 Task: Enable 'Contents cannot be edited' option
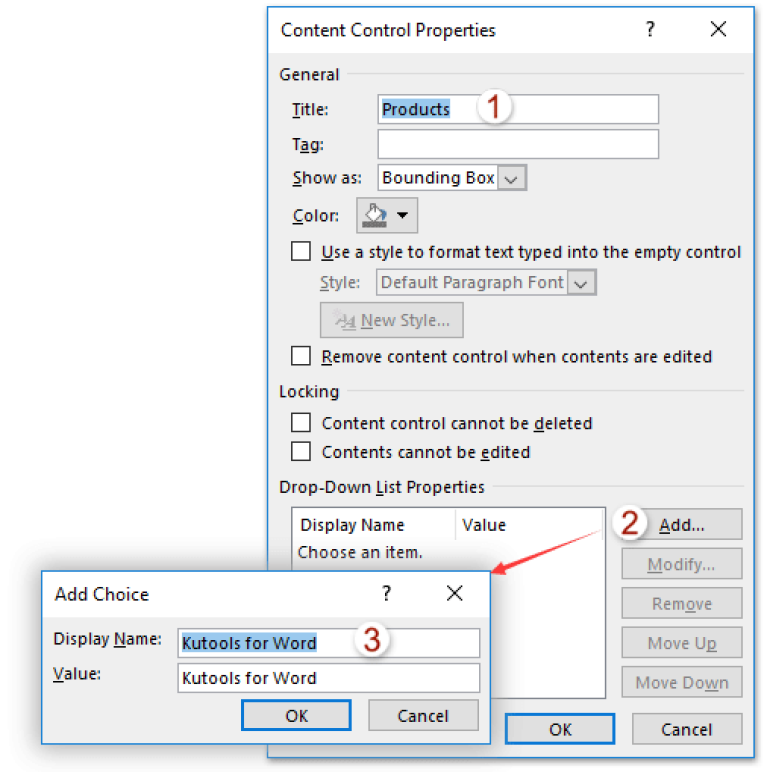coord(301,452)
